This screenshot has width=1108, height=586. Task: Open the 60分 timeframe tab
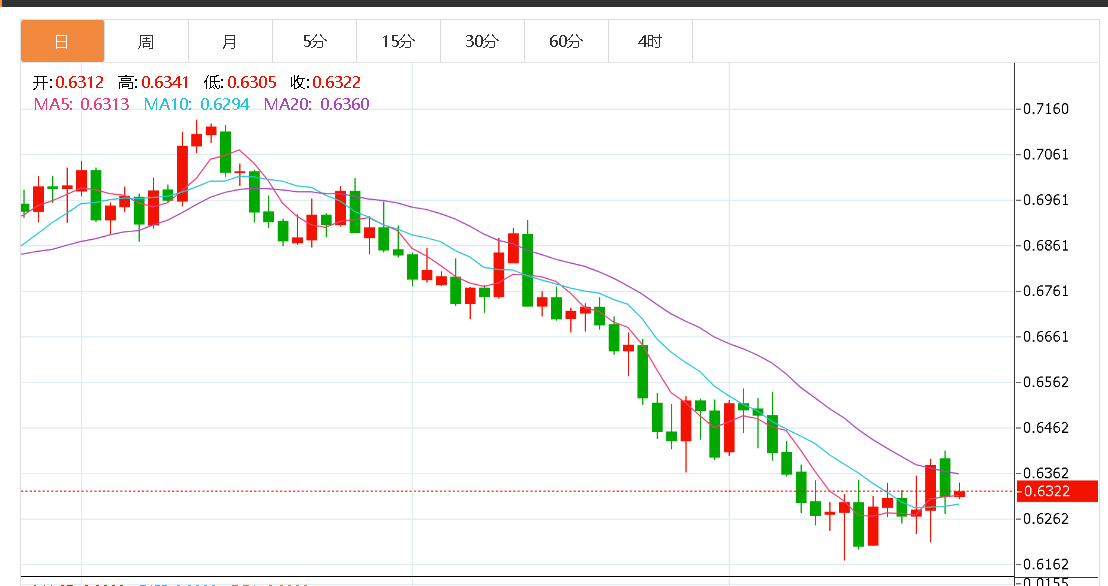pyautogui.click(x=566, y=41)
